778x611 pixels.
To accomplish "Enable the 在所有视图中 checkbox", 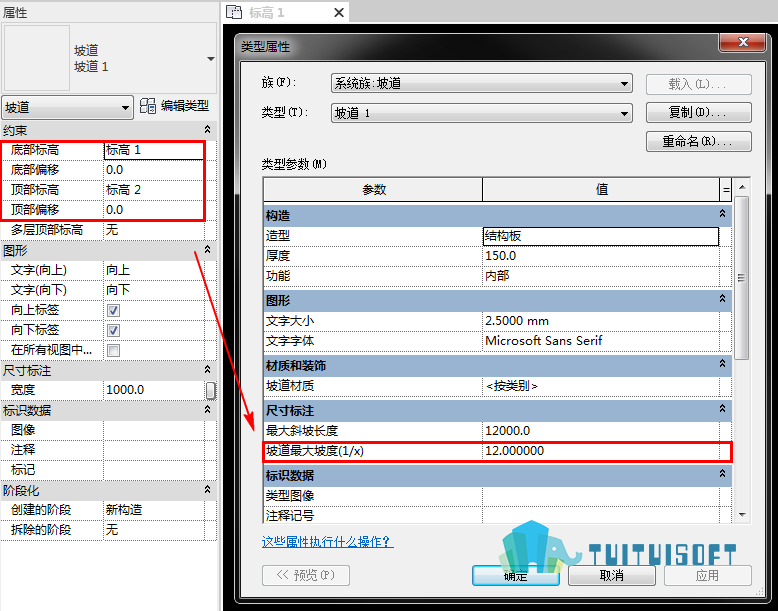I will (114, 350).
